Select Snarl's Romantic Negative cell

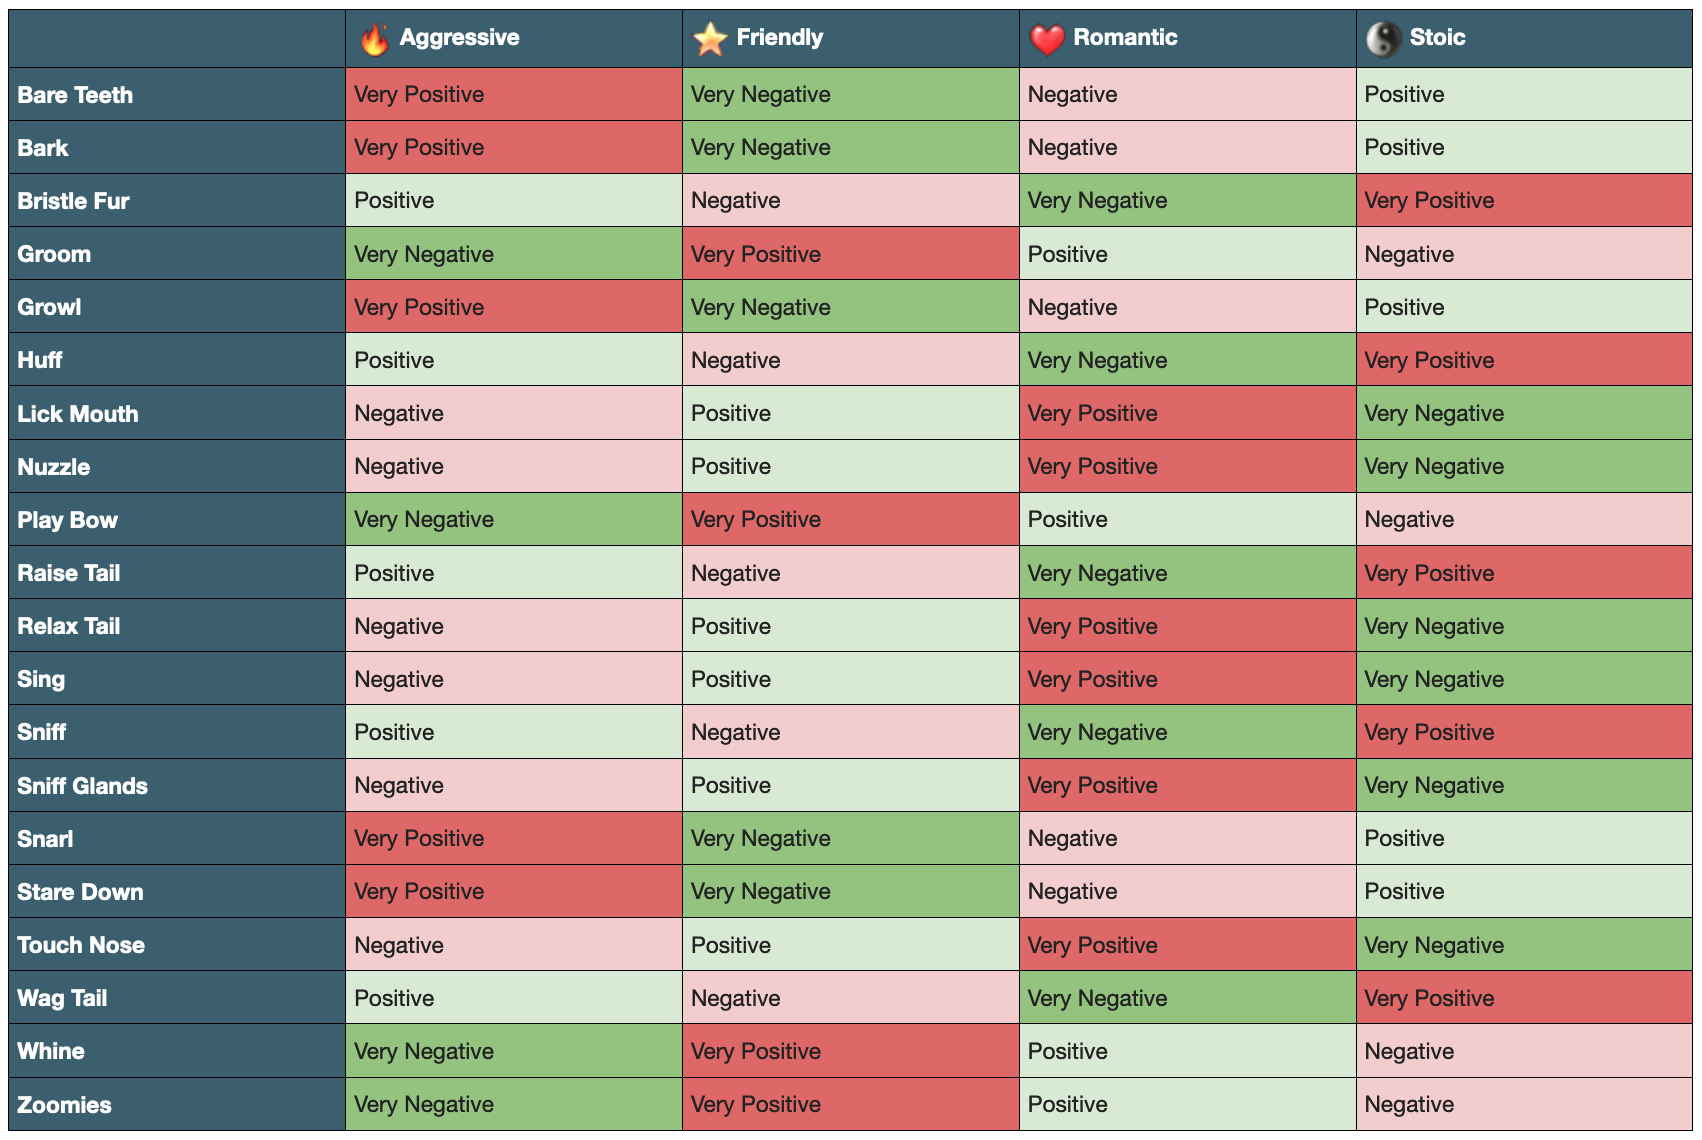pos(1187,839)
